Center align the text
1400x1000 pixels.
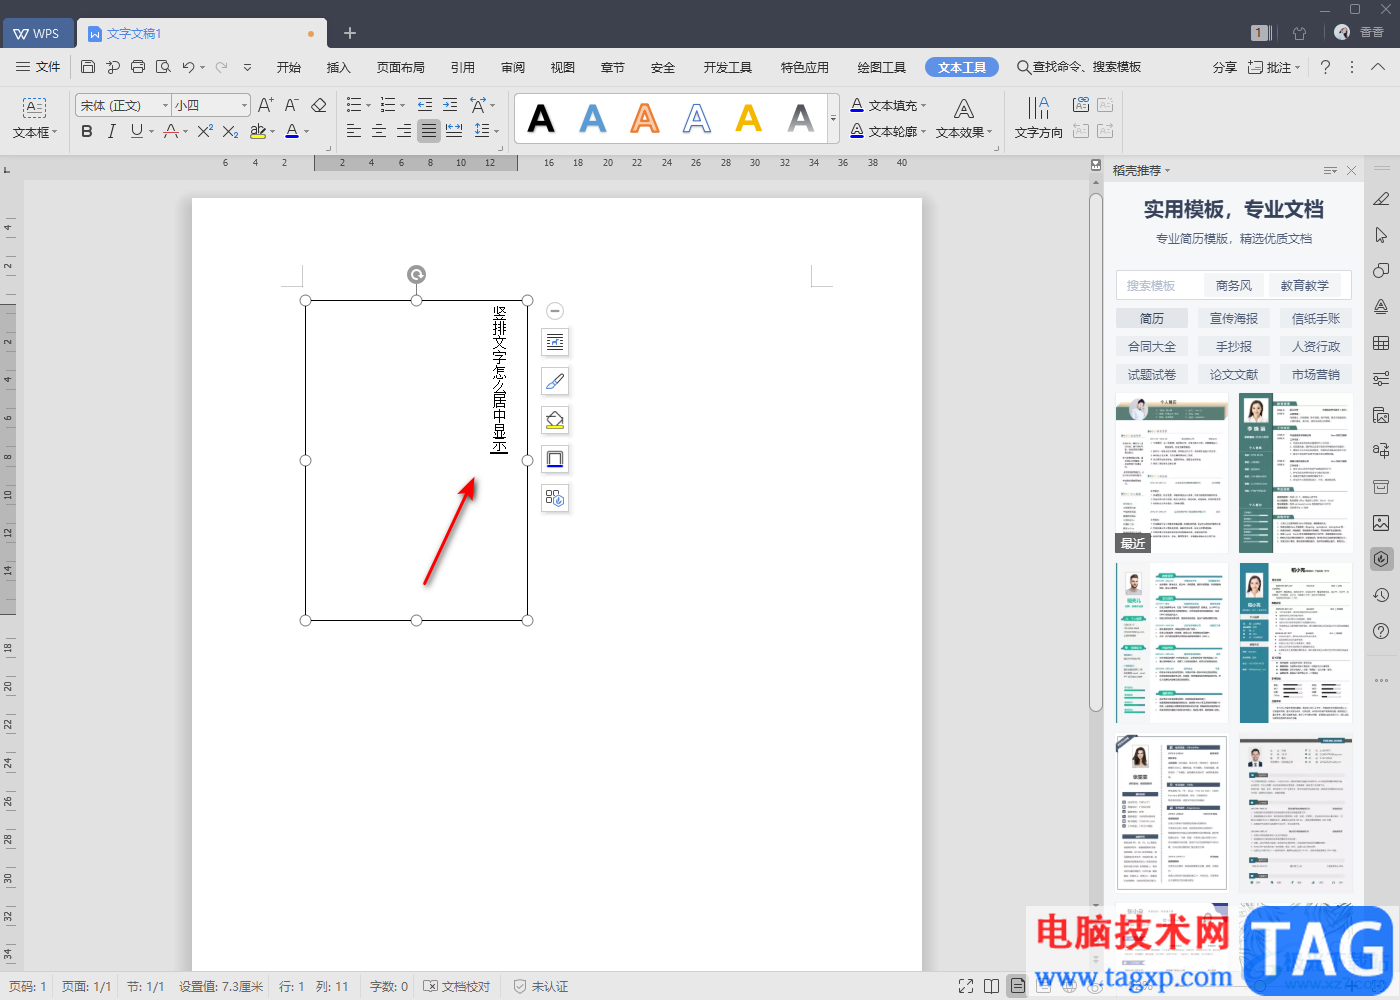379,131
